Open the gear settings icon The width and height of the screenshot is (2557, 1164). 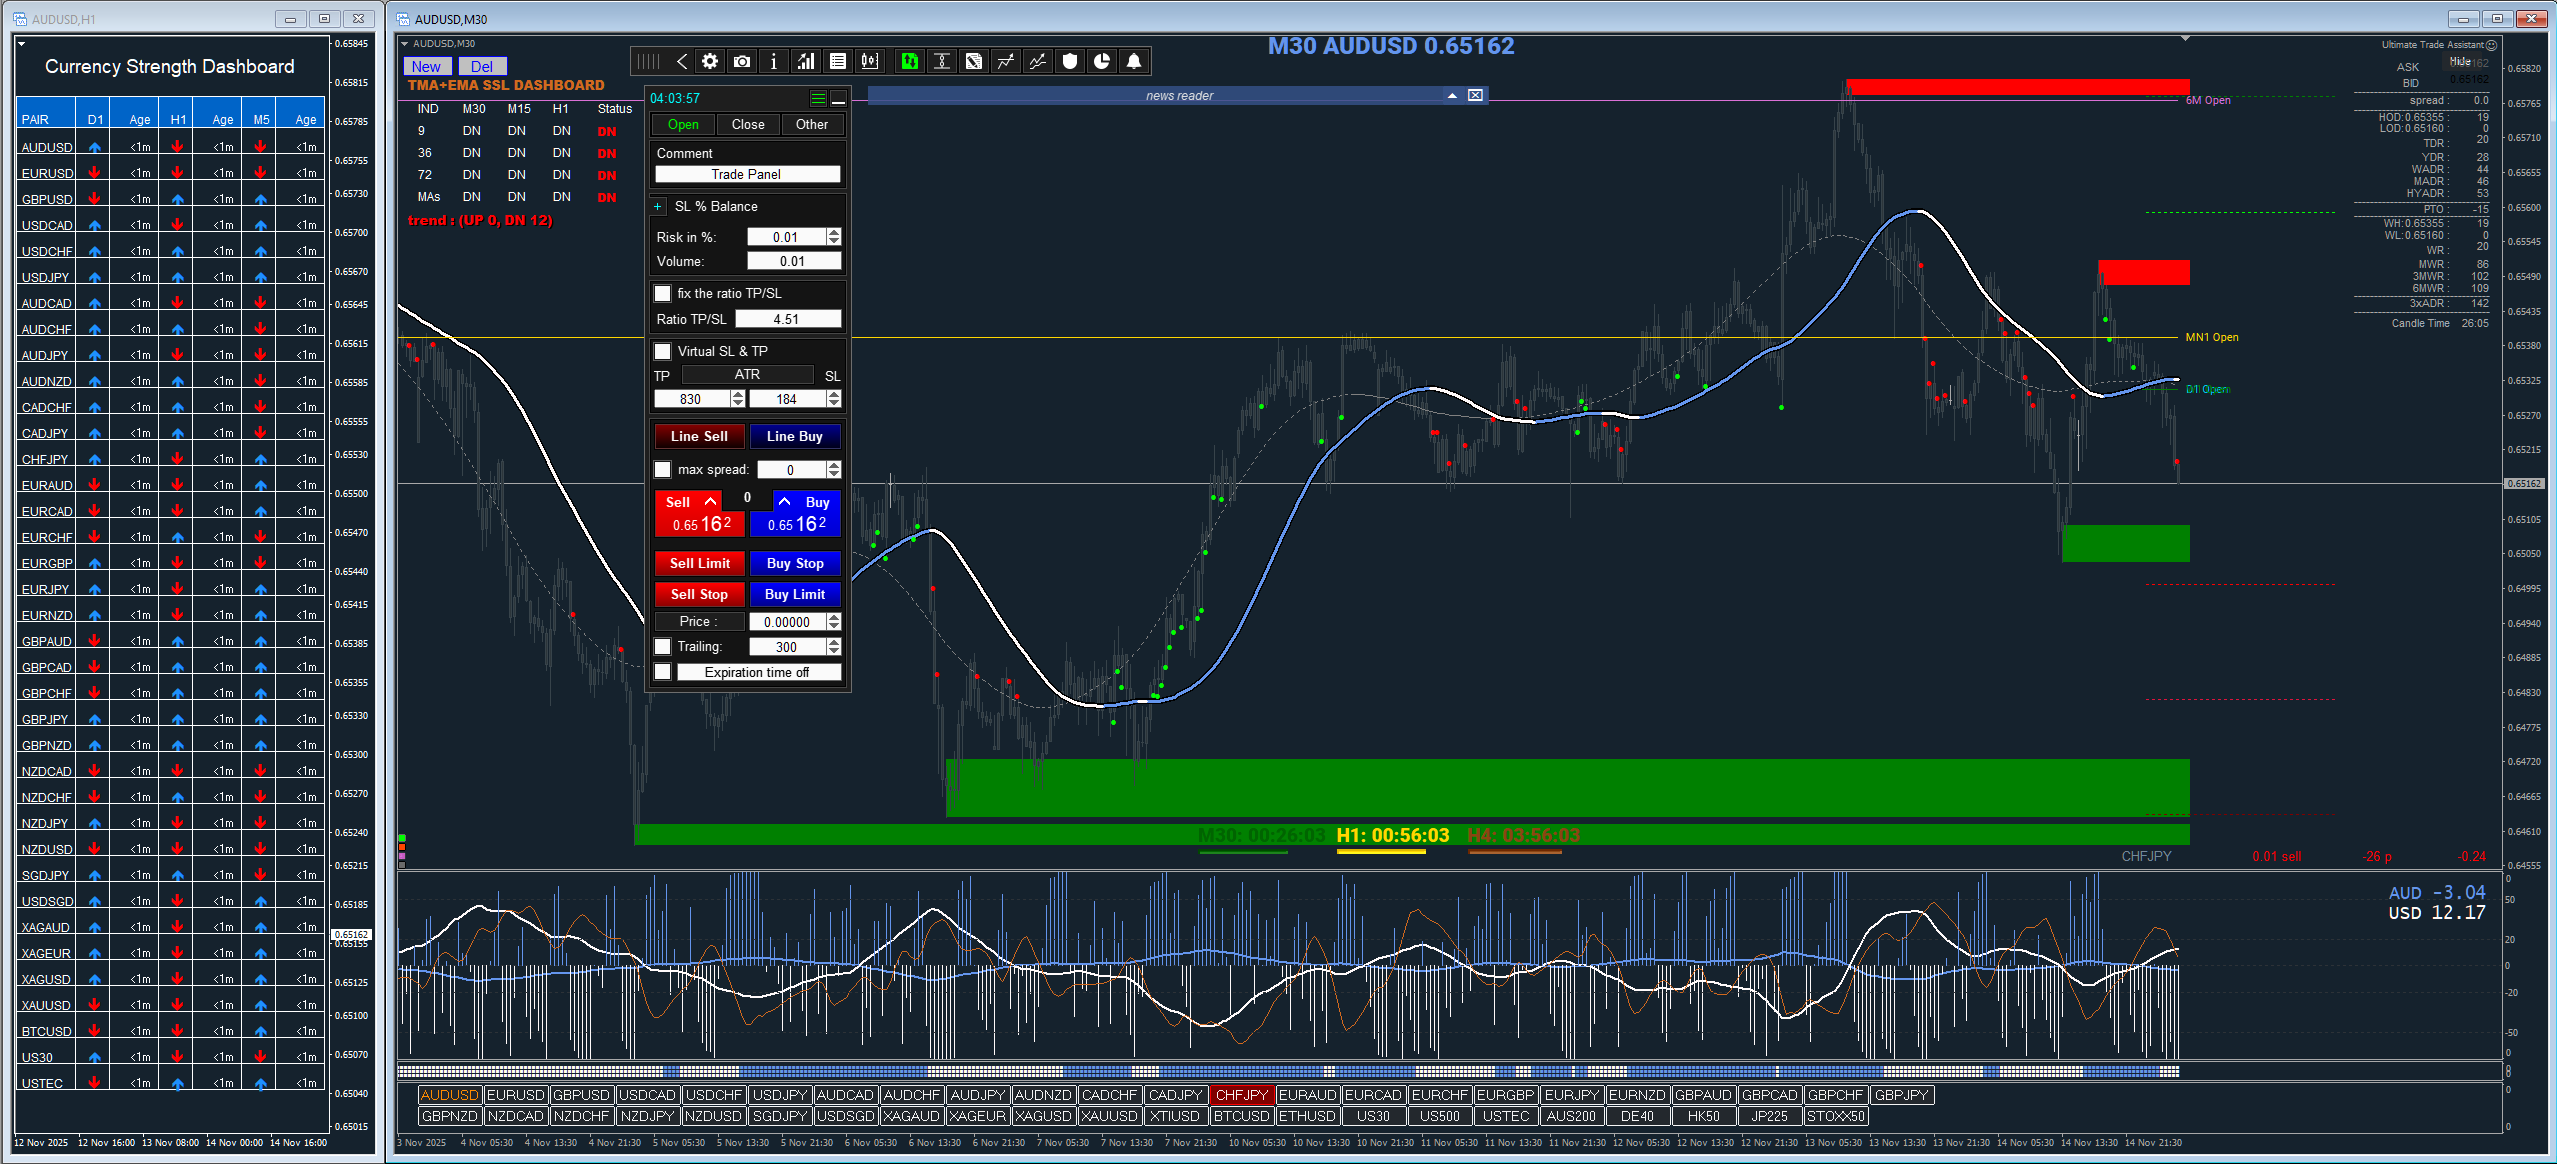click(710, 62)
